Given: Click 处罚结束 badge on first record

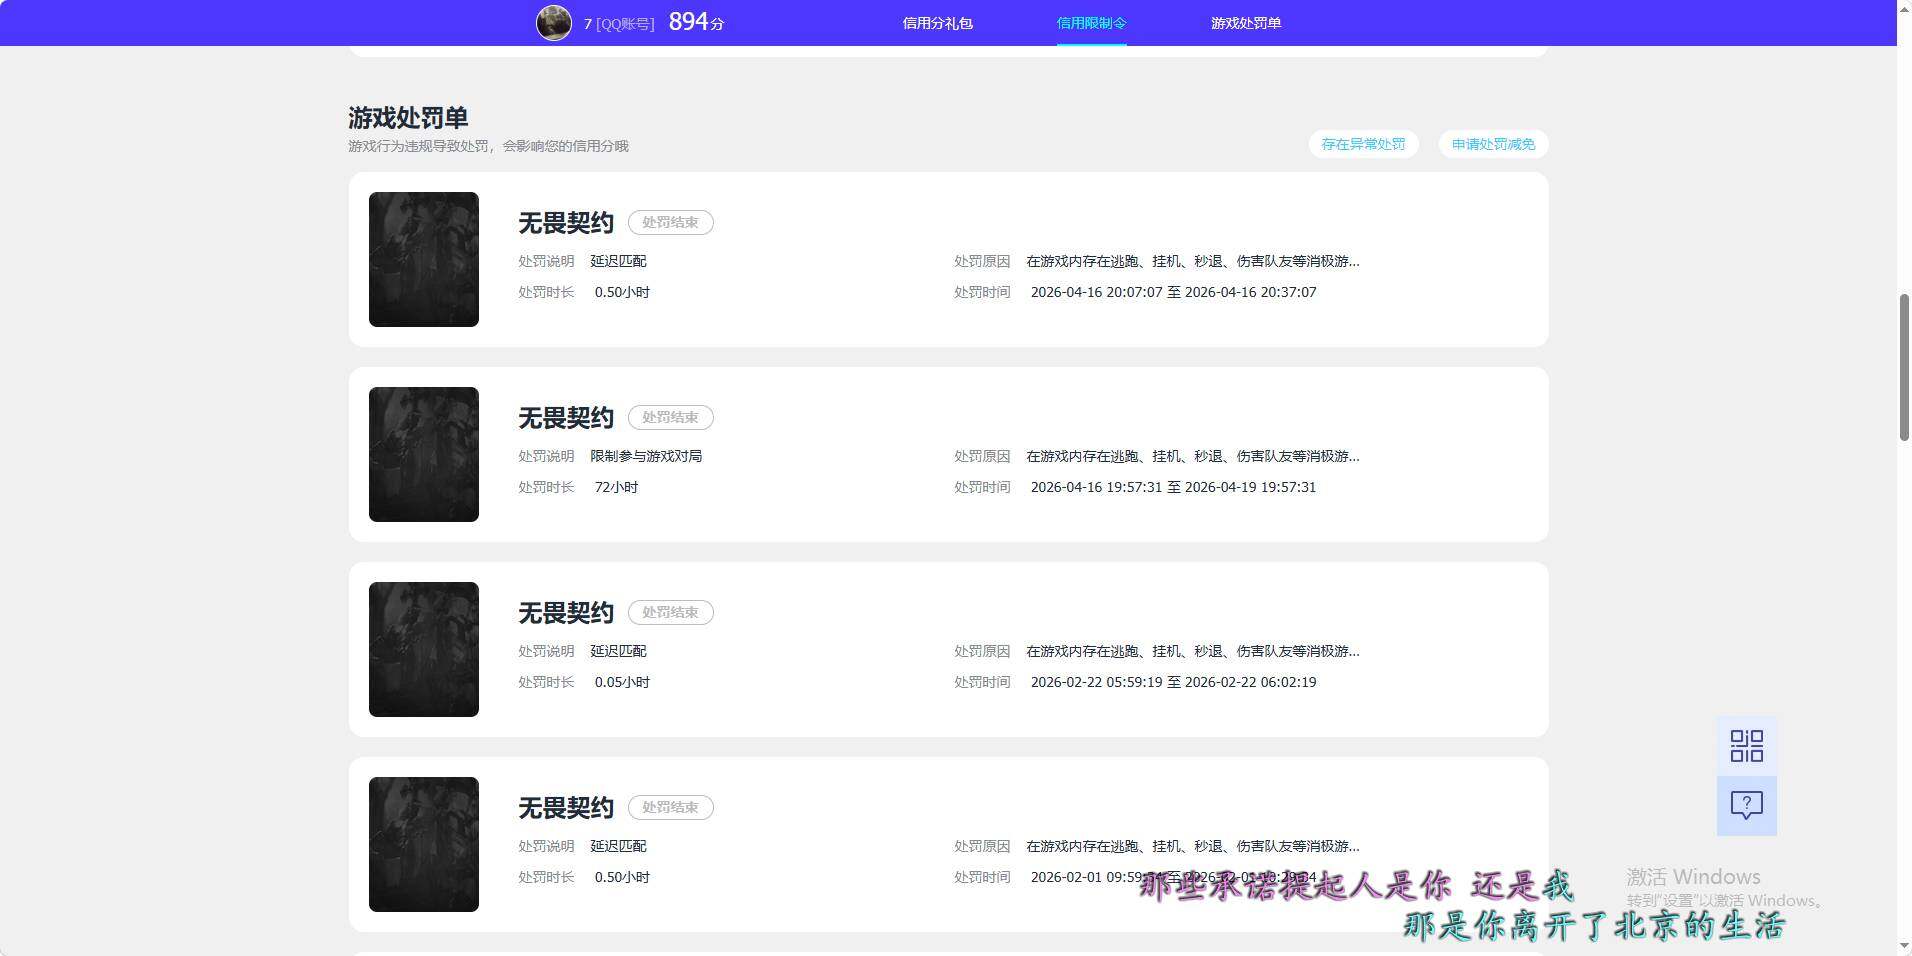Looking at the screenshot, I should click(x=670, y=222).
